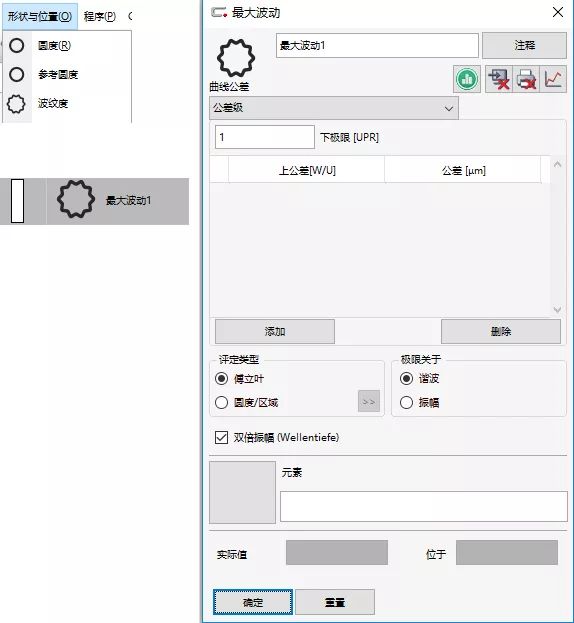
Task: Click the 下极限 [UPR] input field
Action: click(265, 137)
